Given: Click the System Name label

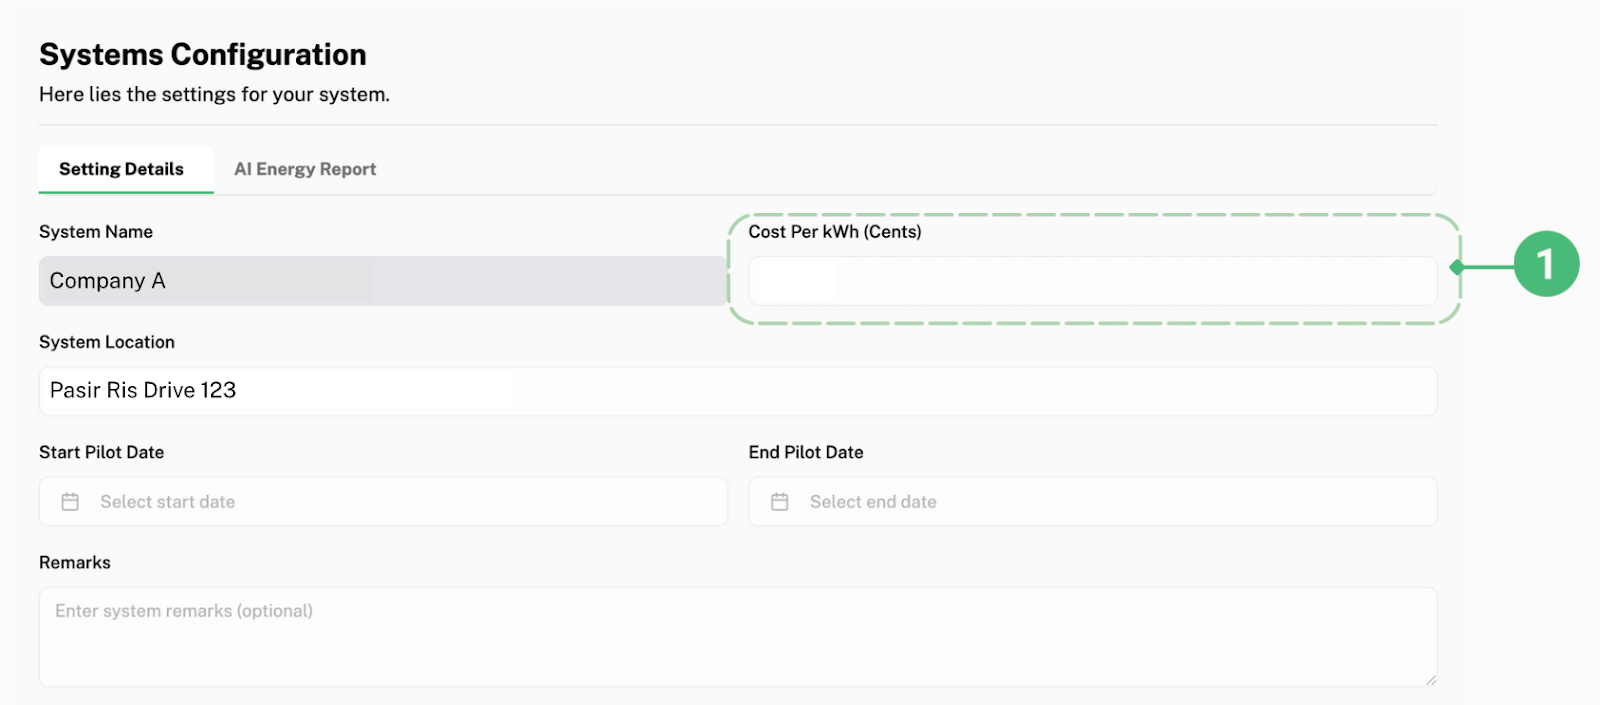Looking at the screenshot, I should coord(96,232).
